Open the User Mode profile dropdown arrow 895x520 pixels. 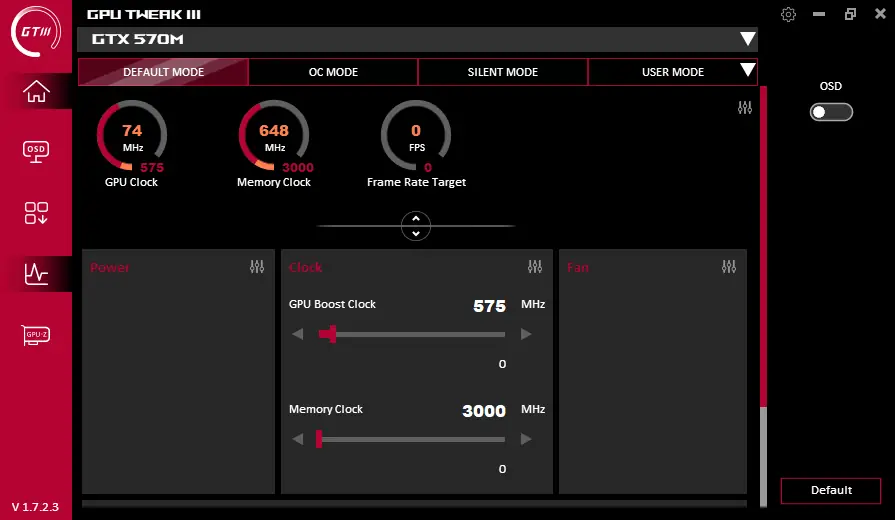pos(748,70)
